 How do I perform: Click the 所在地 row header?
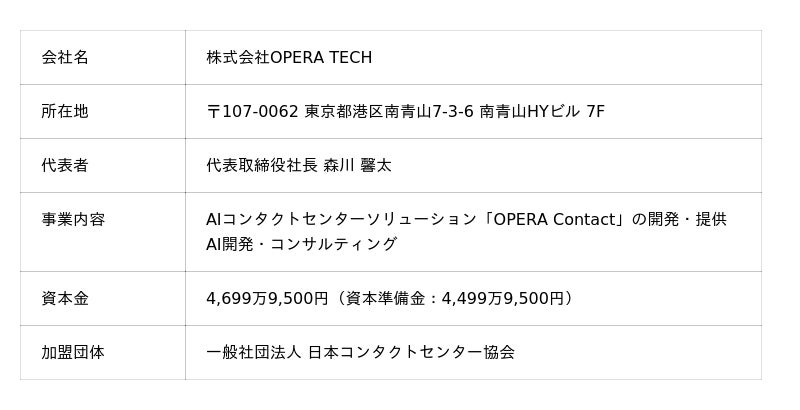[x=65, y=111]
